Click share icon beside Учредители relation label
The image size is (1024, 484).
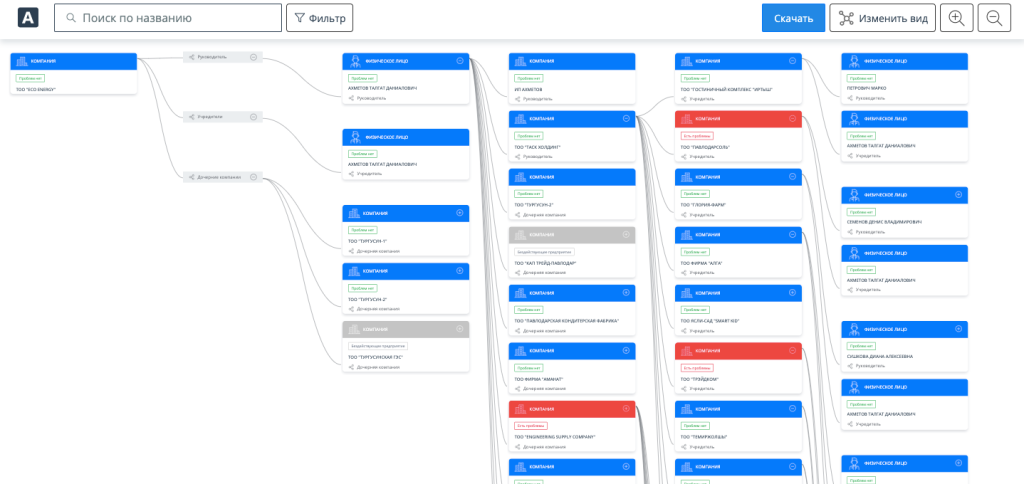(x=191, y=117)
